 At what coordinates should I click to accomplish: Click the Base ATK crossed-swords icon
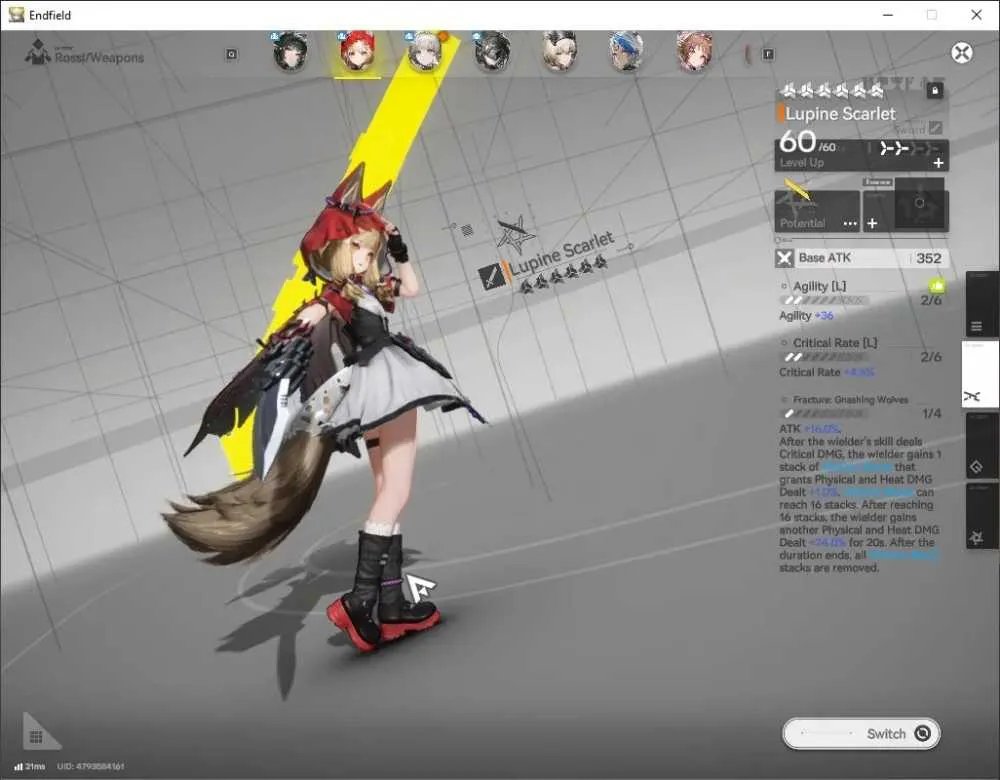[x=784, y=258]
